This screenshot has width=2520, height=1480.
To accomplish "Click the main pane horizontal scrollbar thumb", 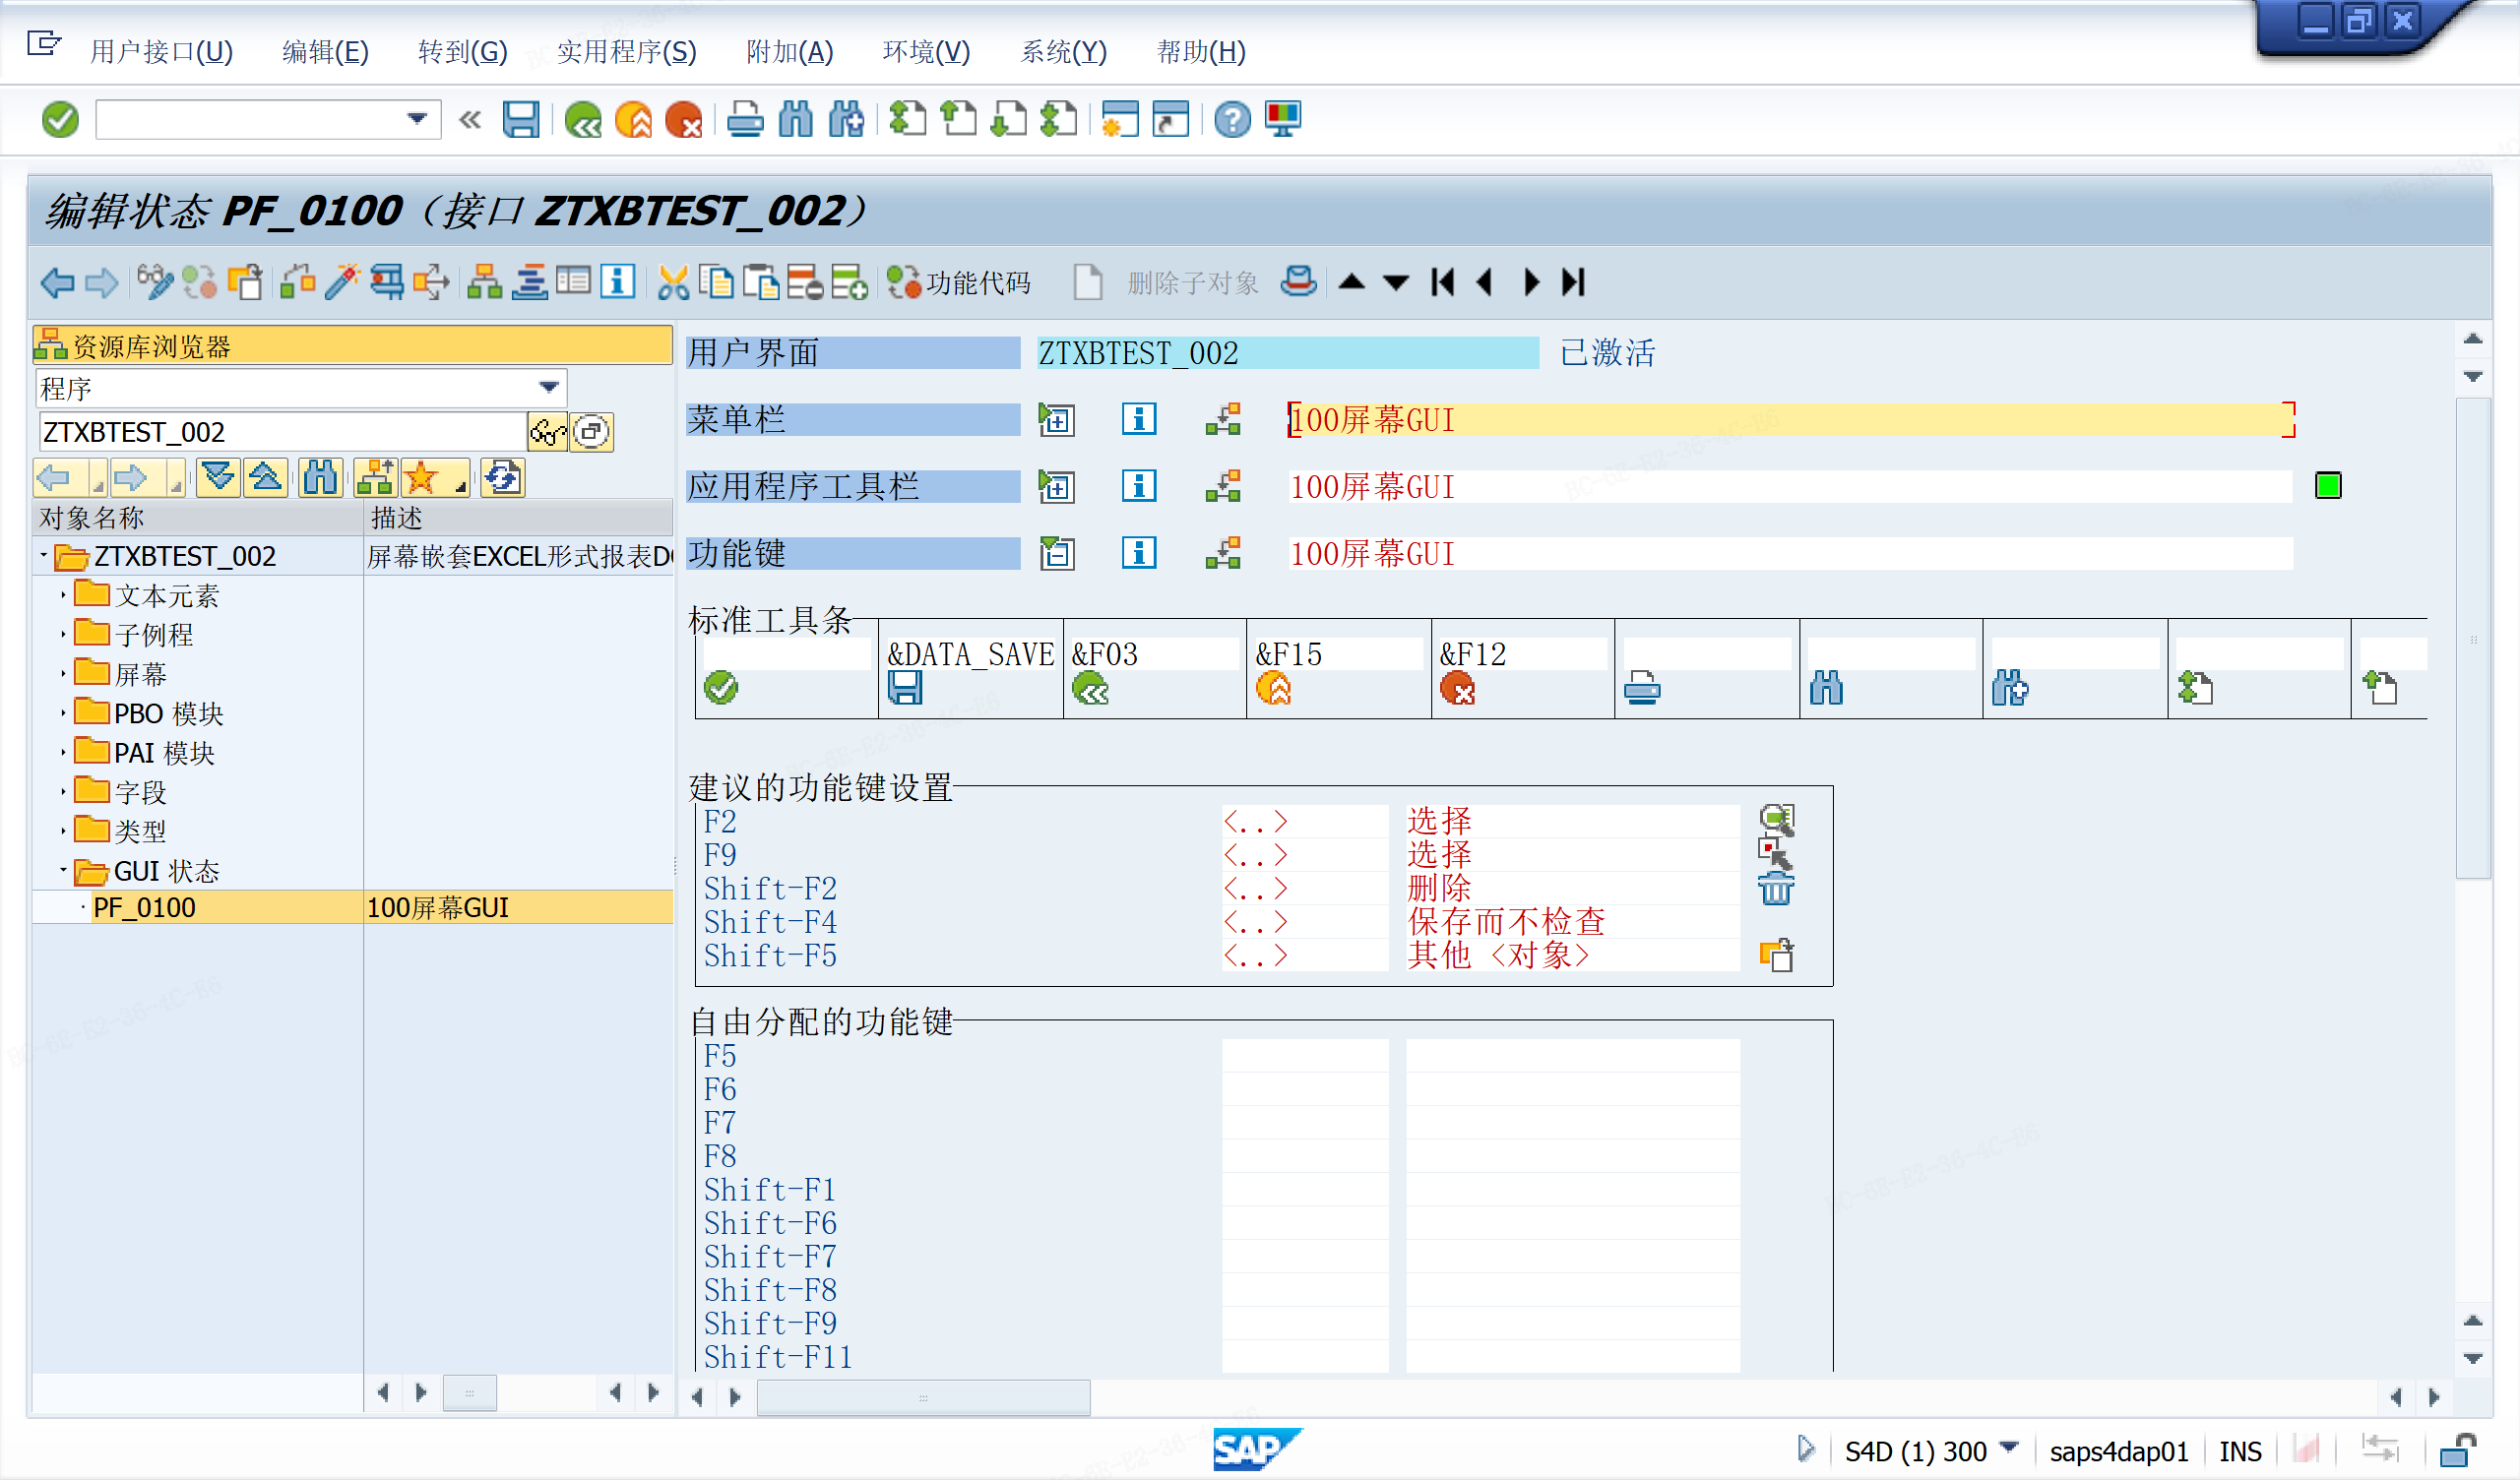I will pyautogui.click(x=923, y=1397).
